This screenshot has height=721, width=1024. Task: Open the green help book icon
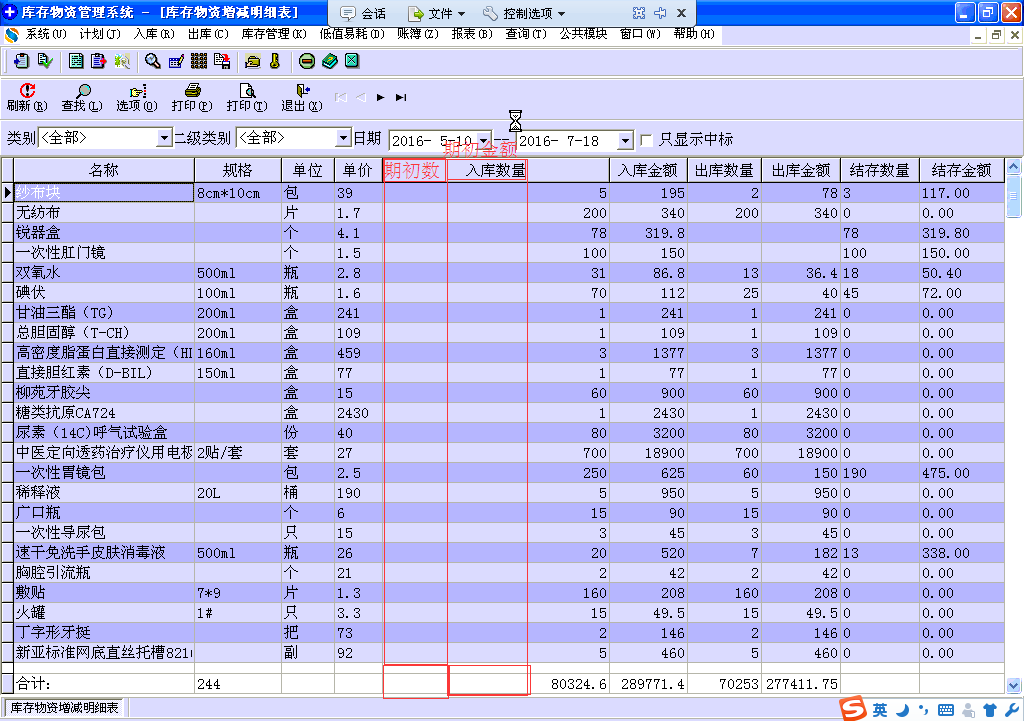(330, 61)
